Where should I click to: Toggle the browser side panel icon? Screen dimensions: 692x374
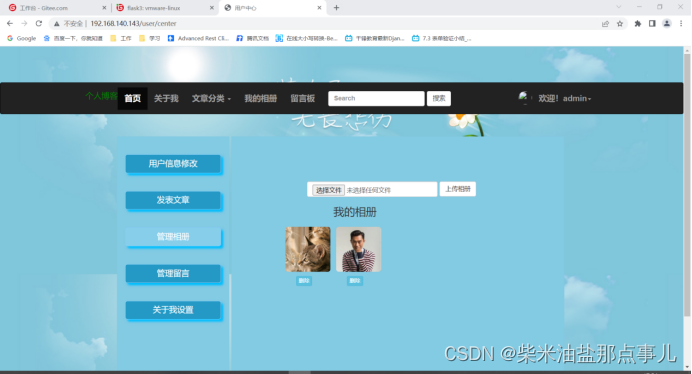[652, 24]
